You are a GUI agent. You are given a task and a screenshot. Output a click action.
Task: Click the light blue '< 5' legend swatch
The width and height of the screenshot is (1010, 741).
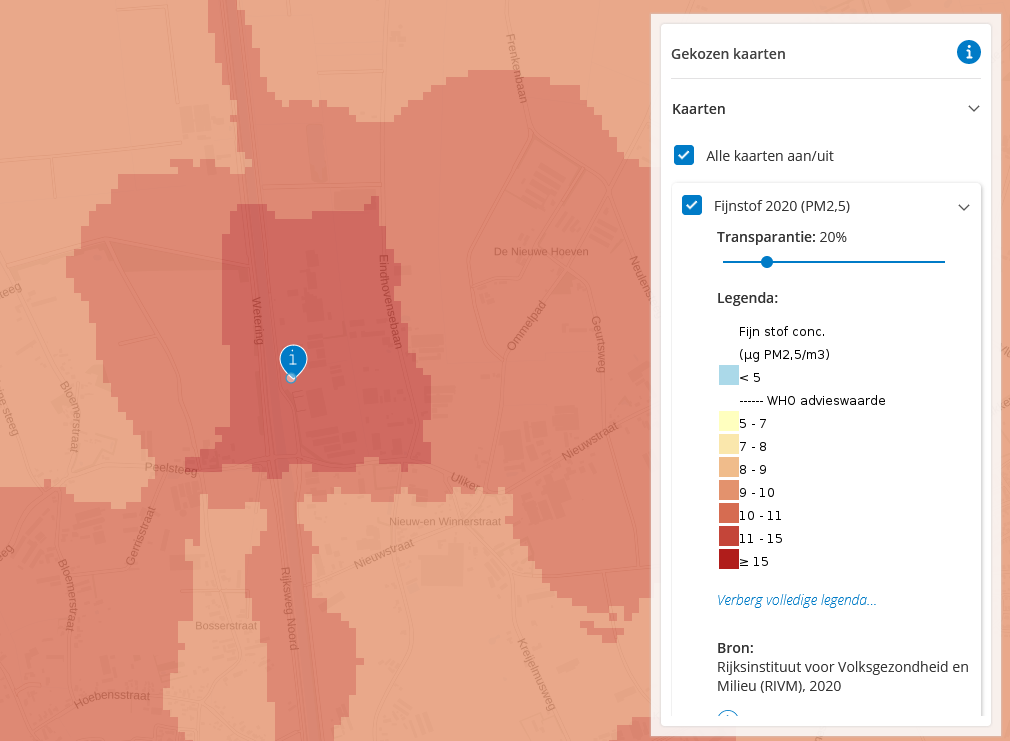728,376
